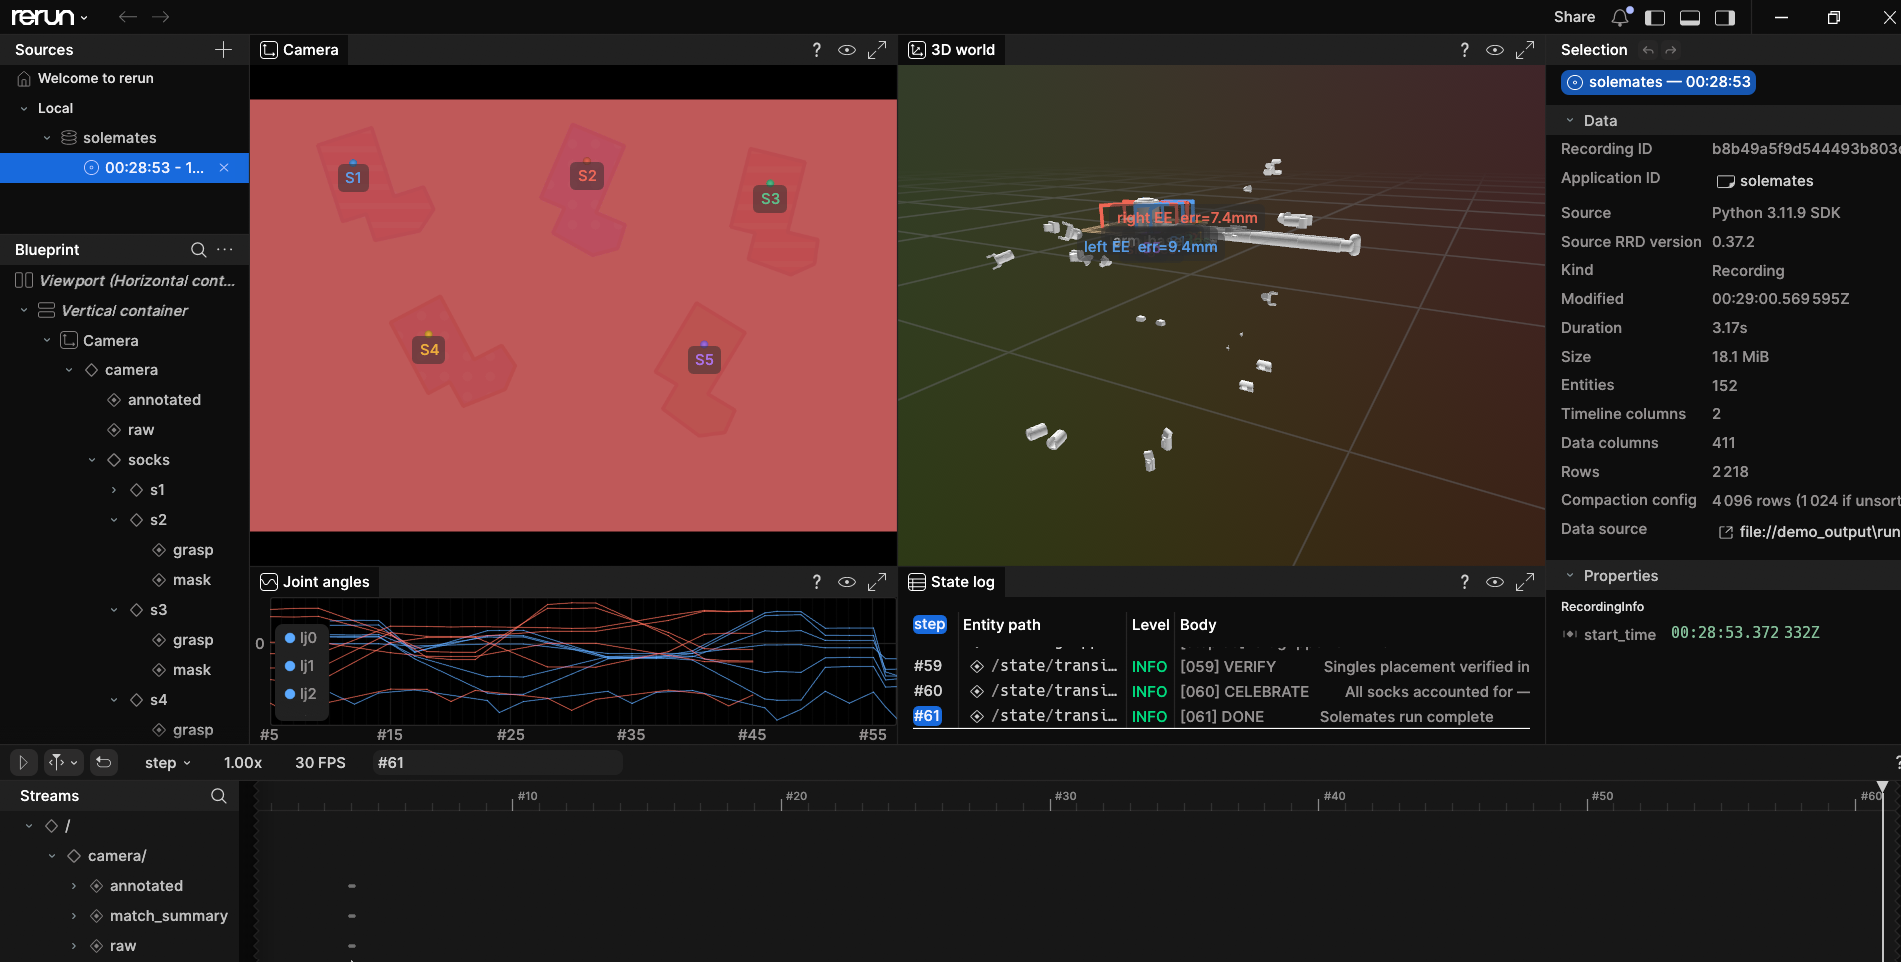Add a new source with plus icon
The height and width of the screenshot is (962, 1901).
tap(223, 50)
